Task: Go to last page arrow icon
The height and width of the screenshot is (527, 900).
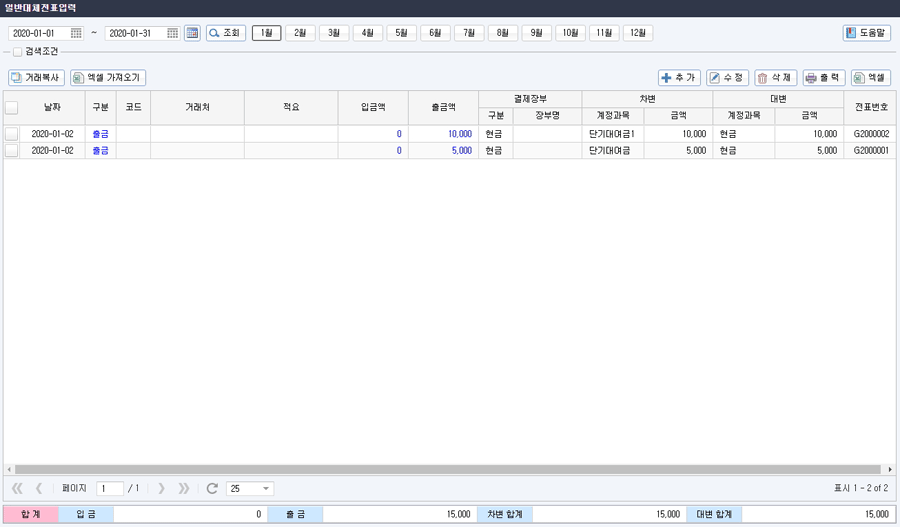Action: (184, 489)
